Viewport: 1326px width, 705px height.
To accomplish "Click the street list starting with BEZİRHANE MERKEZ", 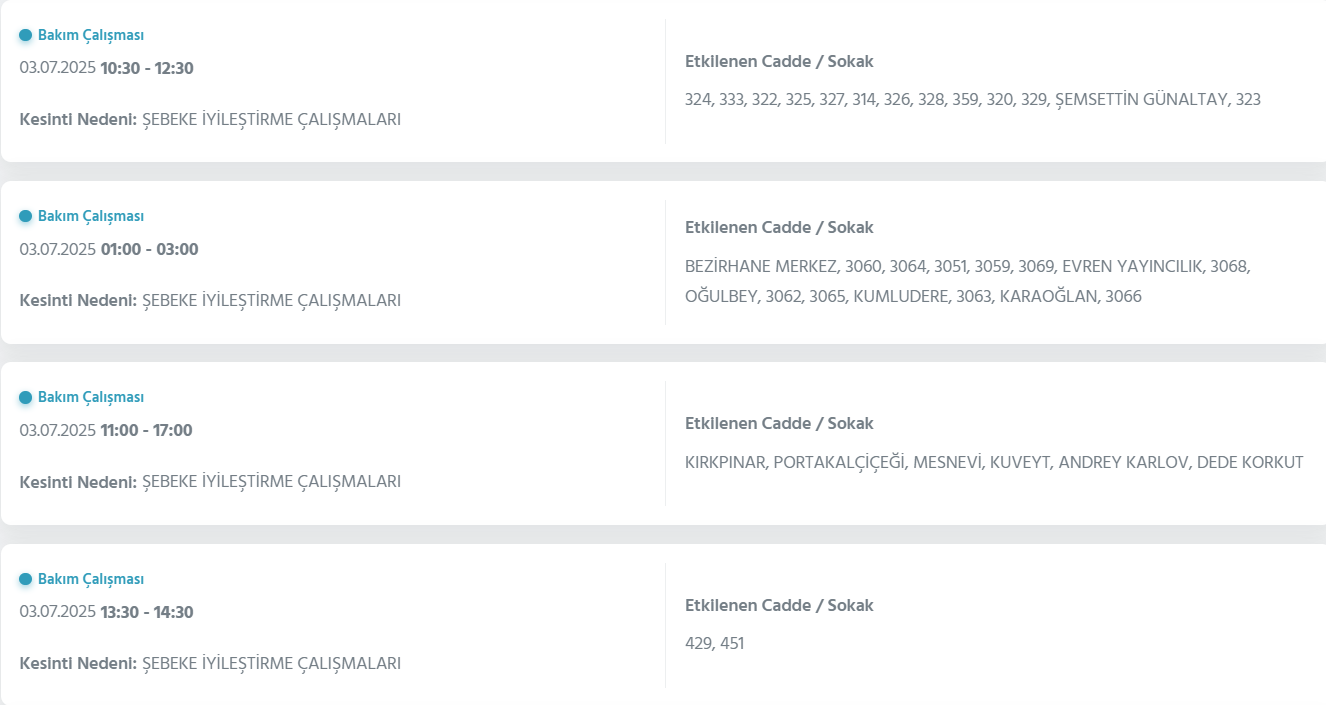I will [967, 282].
